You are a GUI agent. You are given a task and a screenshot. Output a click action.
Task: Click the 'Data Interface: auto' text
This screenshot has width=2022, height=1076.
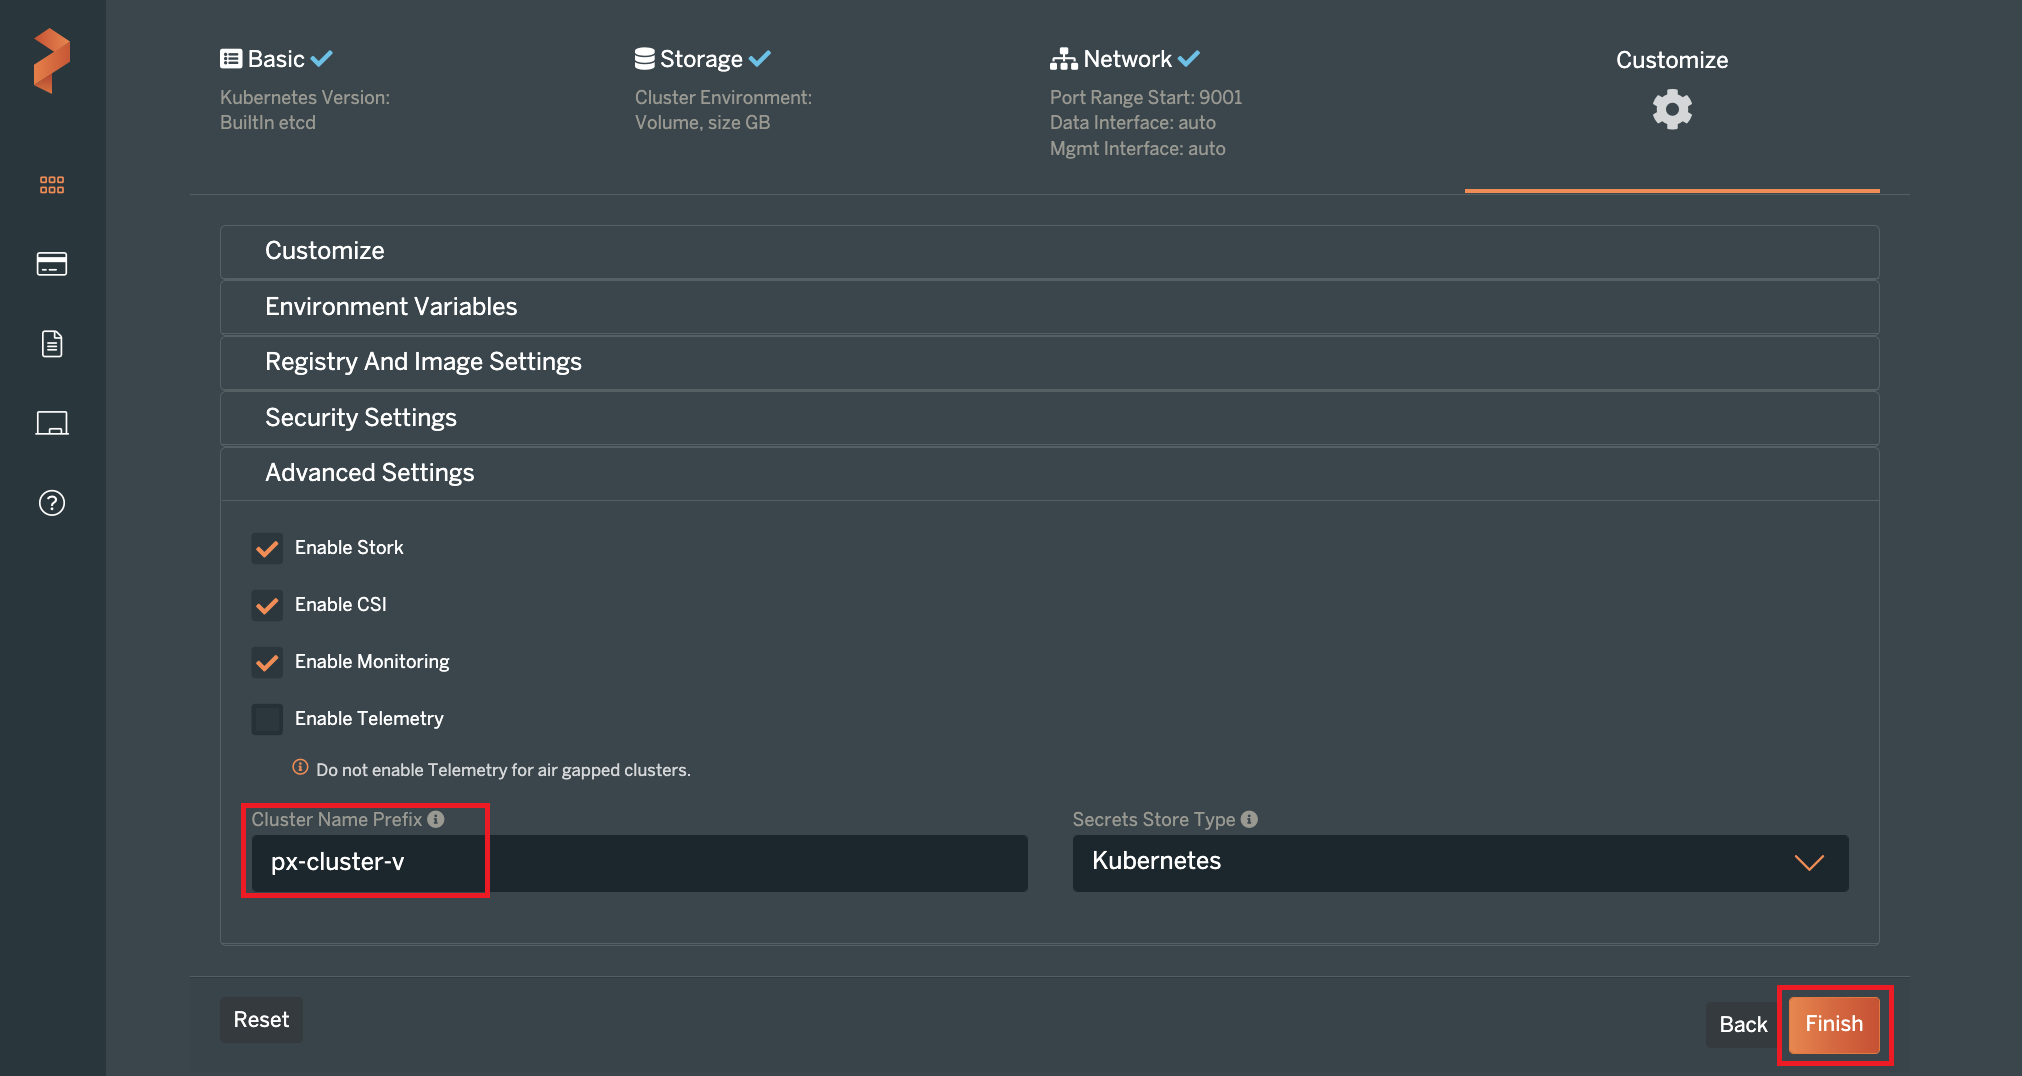[1133, 122]
